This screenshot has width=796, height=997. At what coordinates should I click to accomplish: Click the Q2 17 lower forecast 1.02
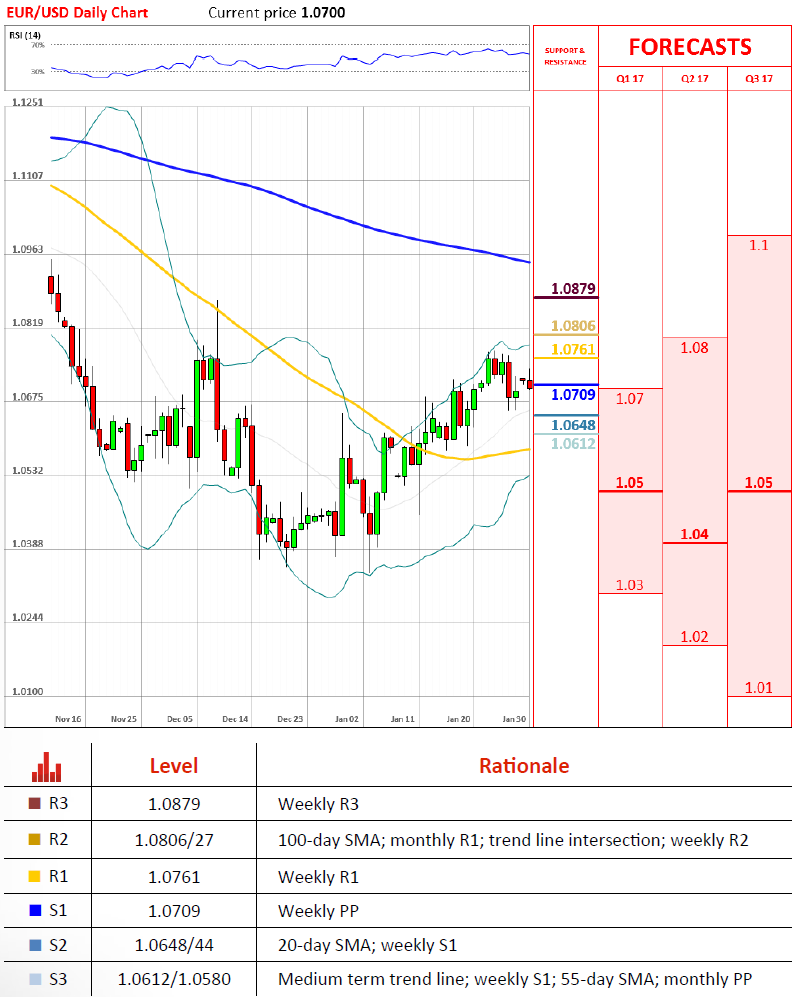point(694,636)
